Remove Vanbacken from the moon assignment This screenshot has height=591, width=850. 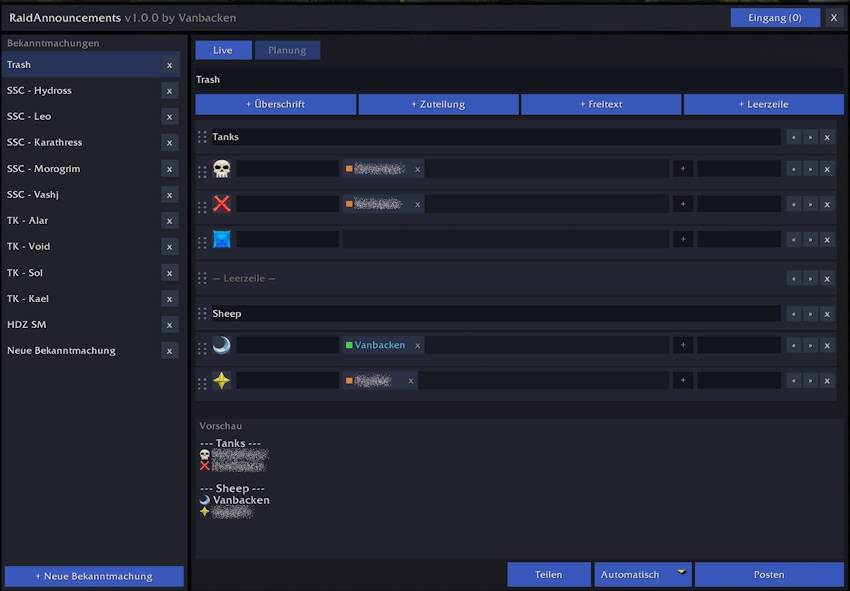[x=417, y=345]
